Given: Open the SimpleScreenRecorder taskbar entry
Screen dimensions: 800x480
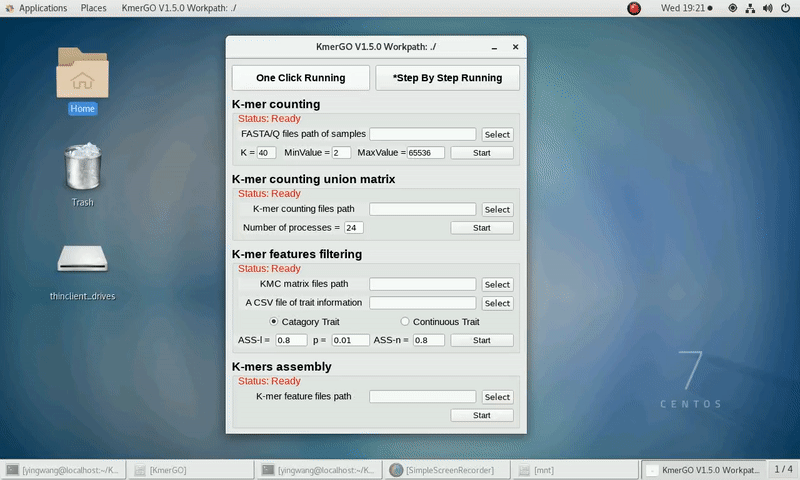Looking at the screenshot, I should tap(447, 470).
